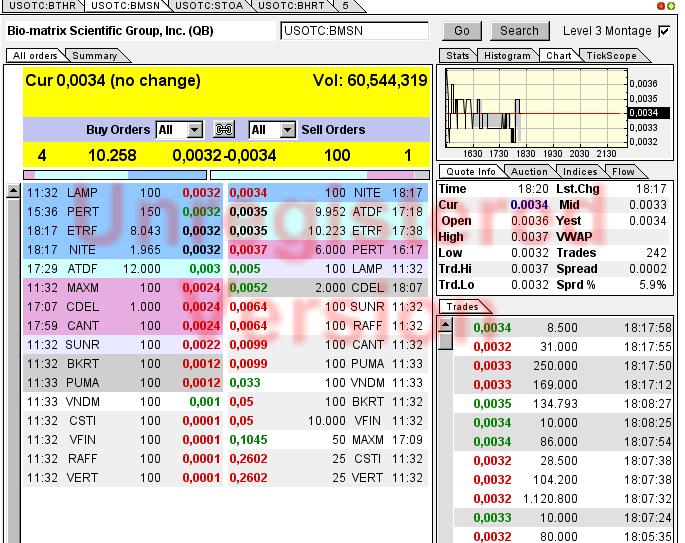Click the Trades list scrollbar thumb

446,341
